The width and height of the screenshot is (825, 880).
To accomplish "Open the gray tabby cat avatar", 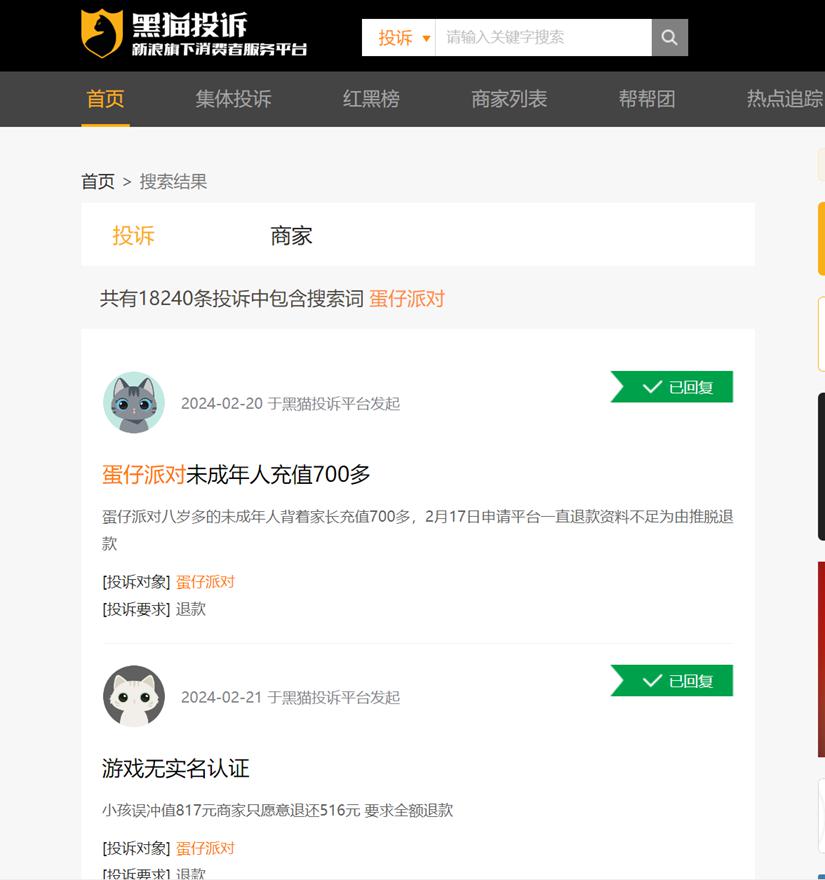I will tap(134, 402).
